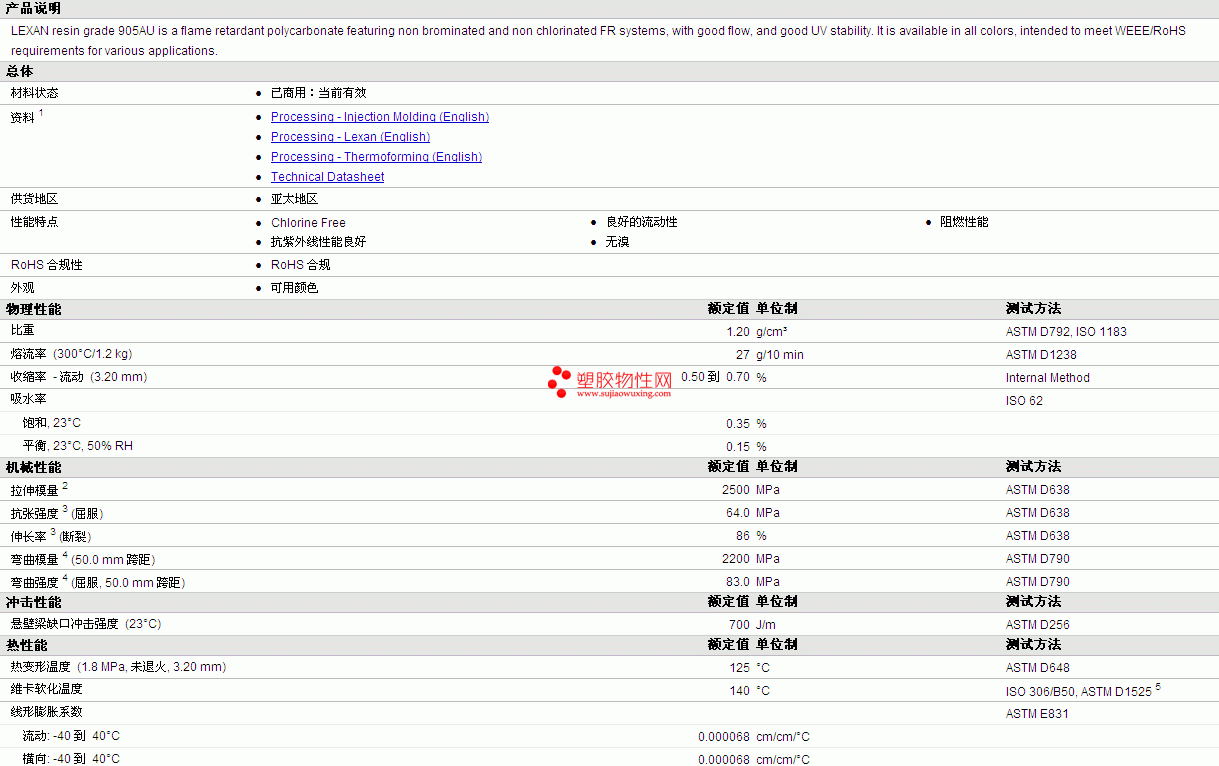
Task: Select the 产品说明 section header
Action: pyautogui.click(x=33, y=8)
